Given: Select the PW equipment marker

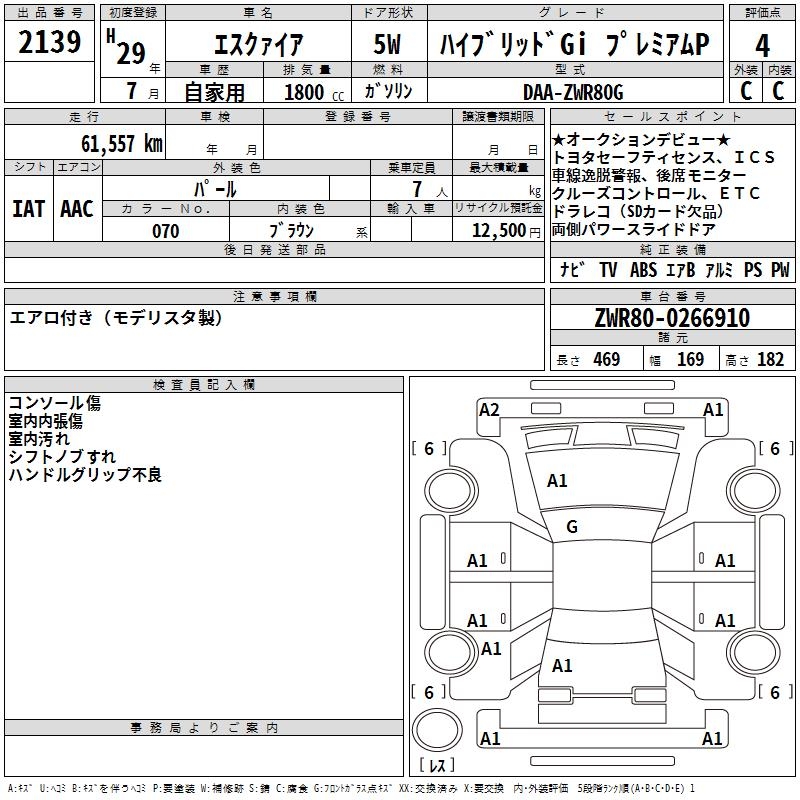Looking at the screenshot, I should 780,270.
